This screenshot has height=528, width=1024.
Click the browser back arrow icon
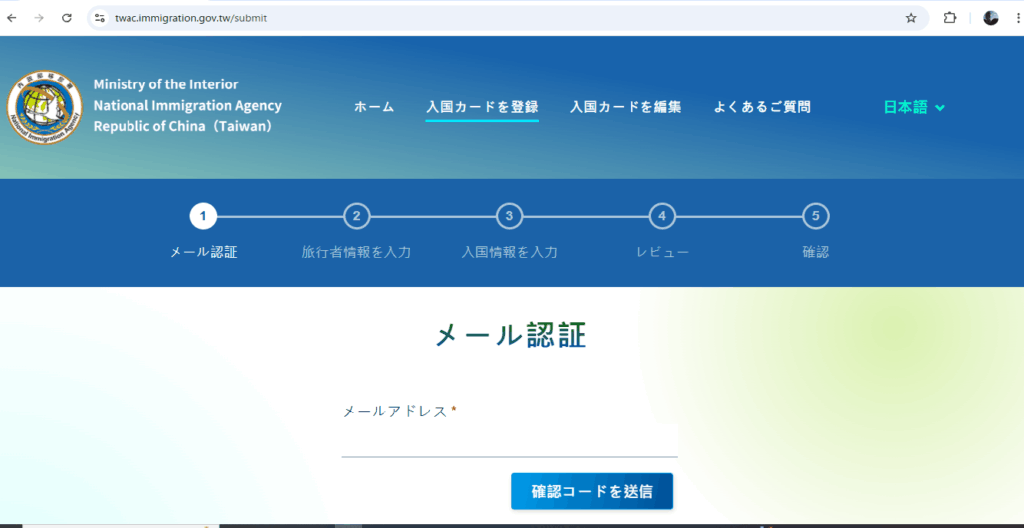12,18
